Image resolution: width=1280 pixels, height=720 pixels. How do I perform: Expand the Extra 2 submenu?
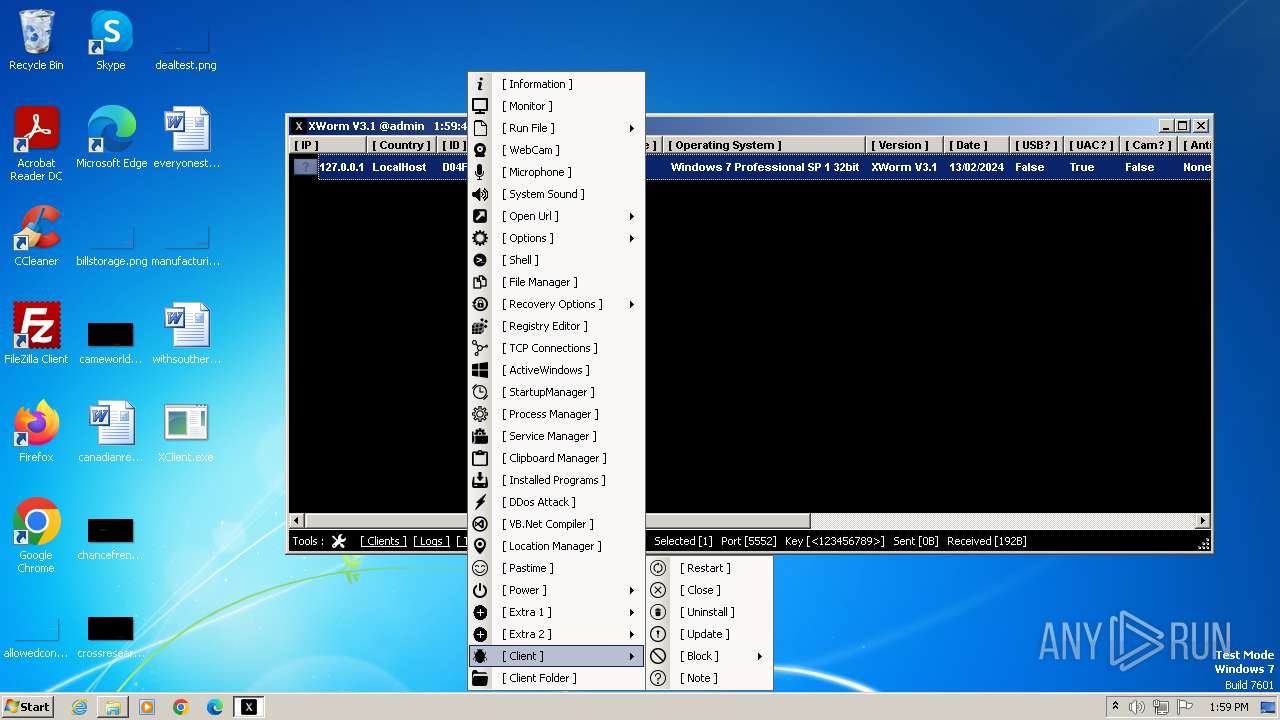[x=632, y=634]
